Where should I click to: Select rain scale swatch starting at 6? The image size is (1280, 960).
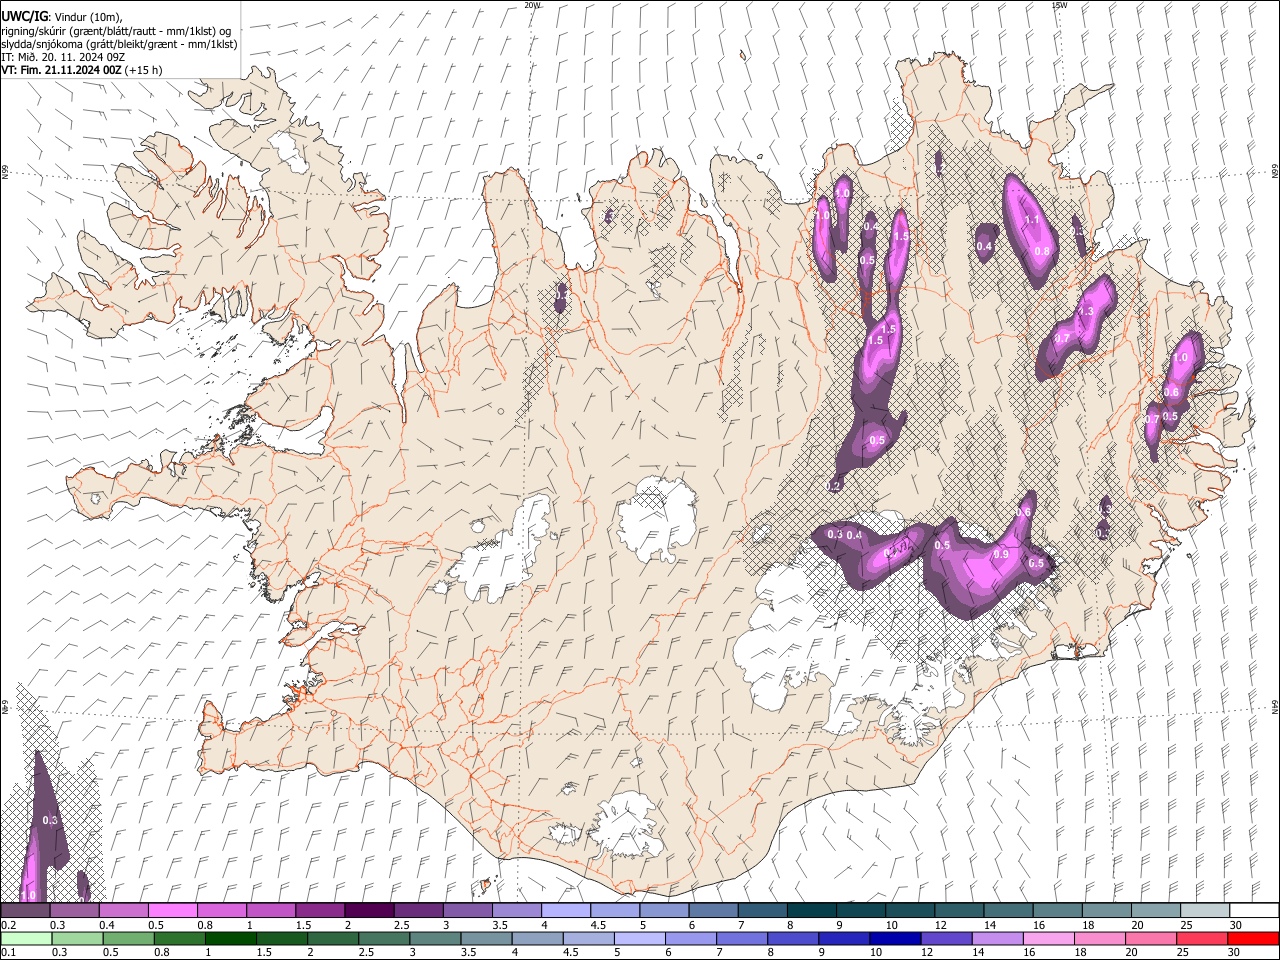pos(691,939)
